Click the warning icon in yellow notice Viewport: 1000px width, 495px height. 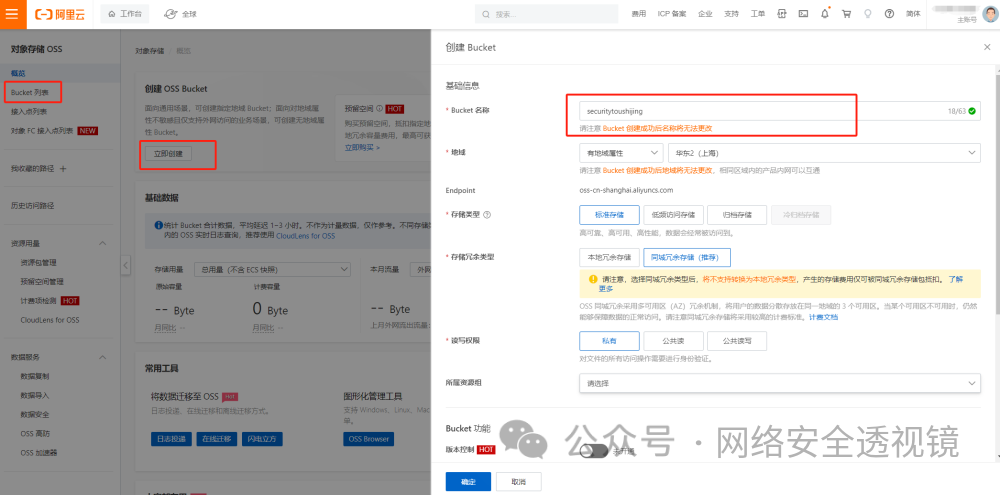coord(592,279)
